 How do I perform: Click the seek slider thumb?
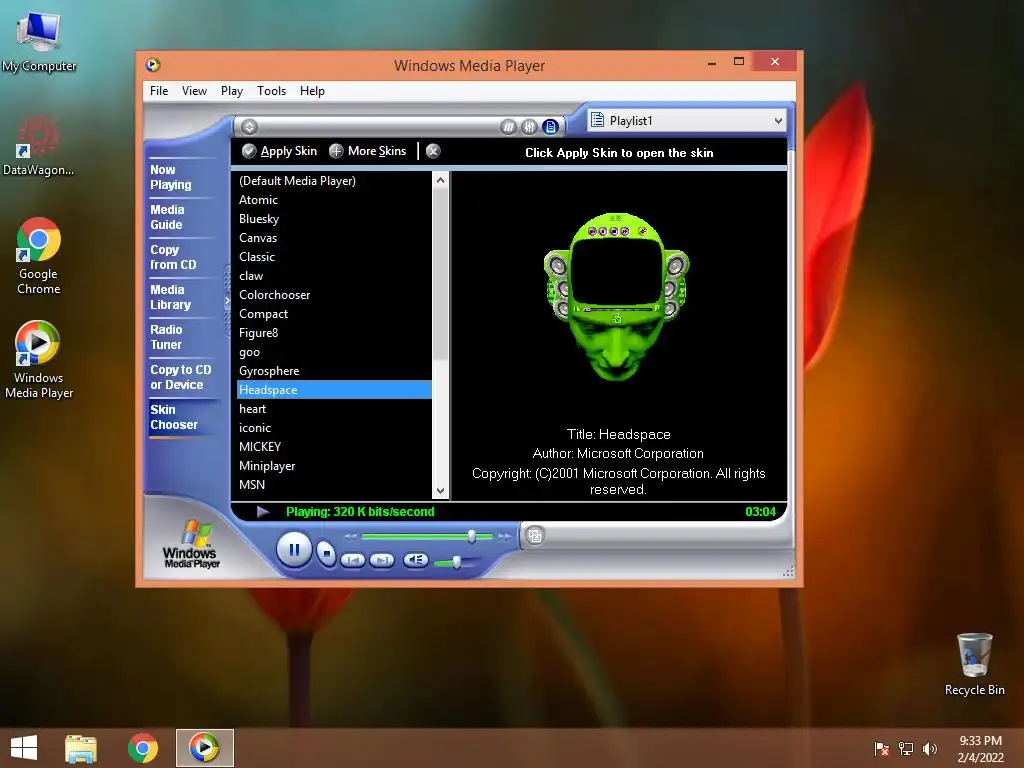tap(472, 536)
